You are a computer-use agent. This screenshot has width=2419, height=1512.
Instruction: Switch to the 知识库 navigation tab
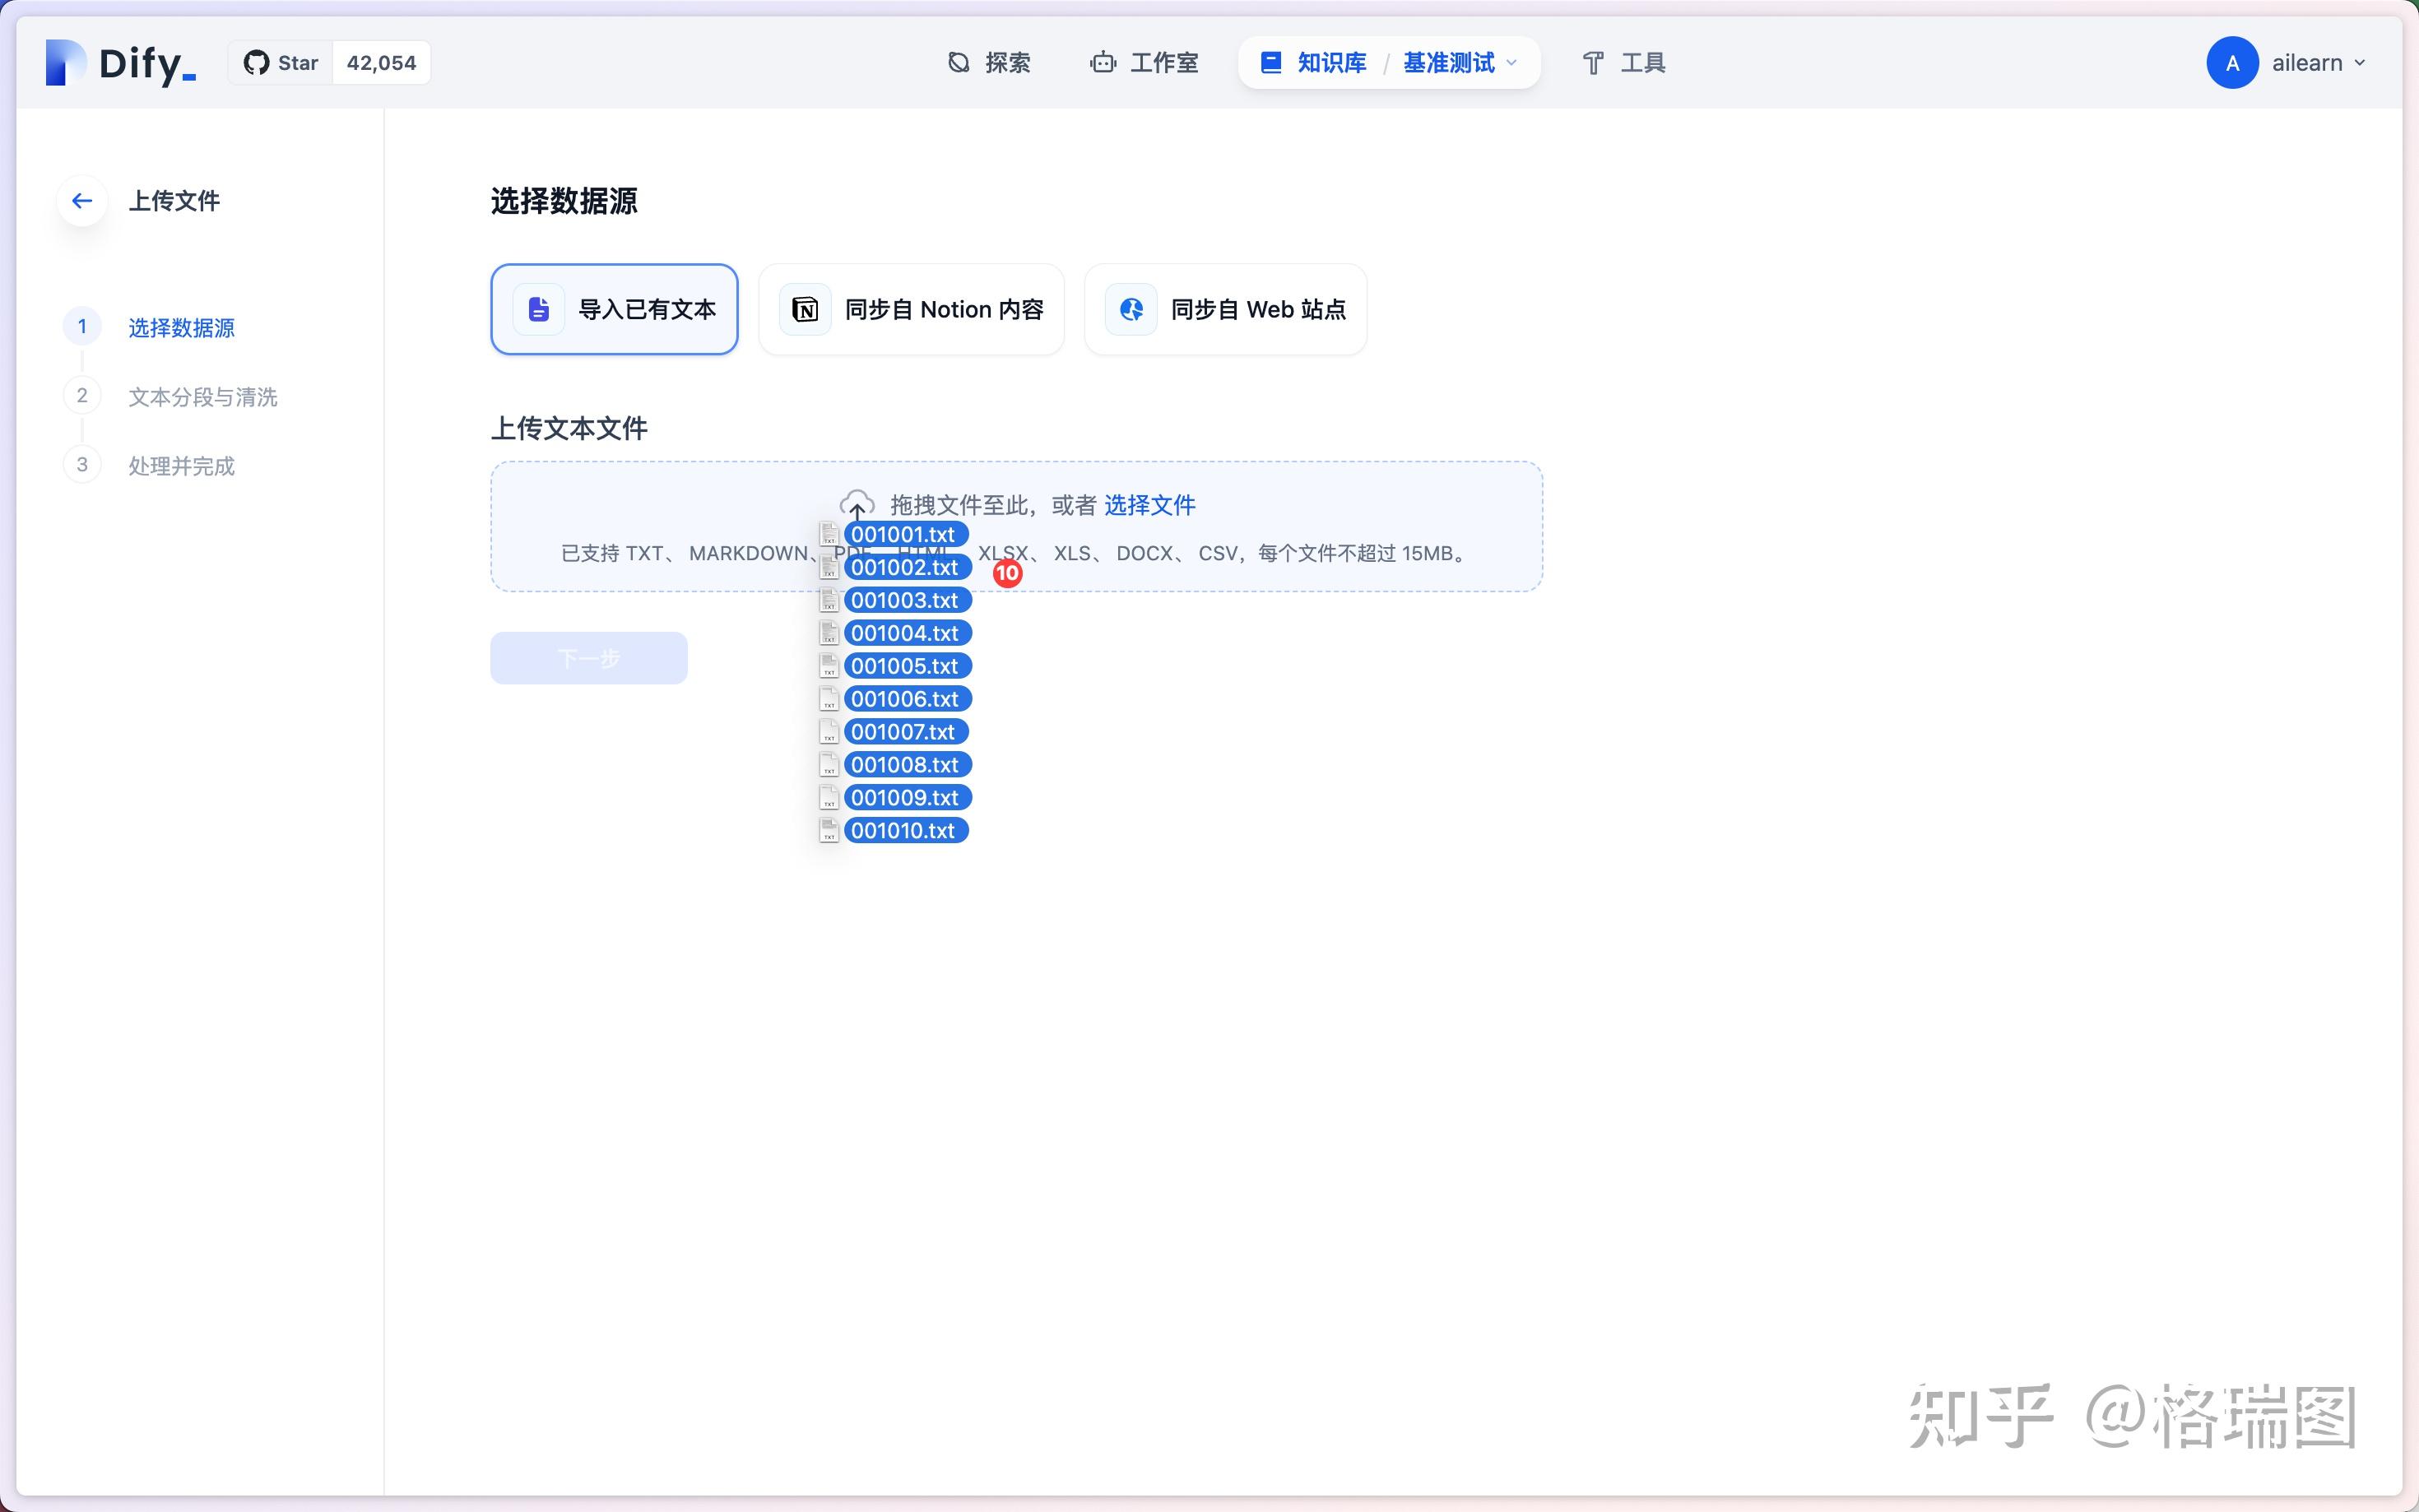click(1331, 62)
